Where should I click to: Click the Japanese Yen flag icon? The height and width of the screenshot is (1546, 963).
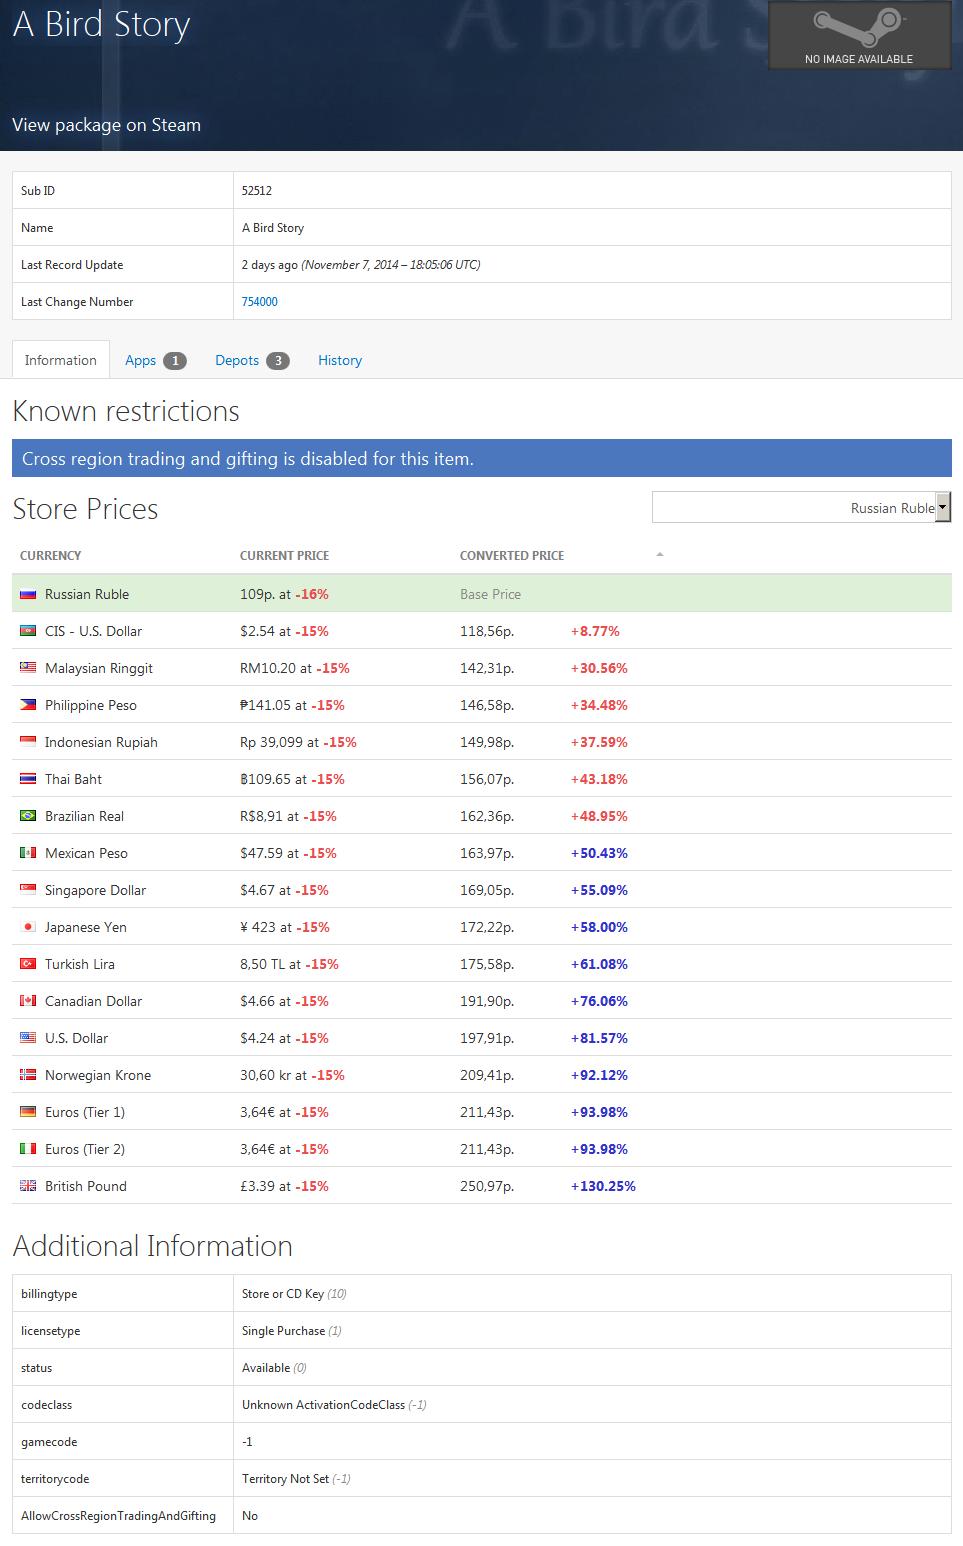pyautogui.click(x=28, y=927)
